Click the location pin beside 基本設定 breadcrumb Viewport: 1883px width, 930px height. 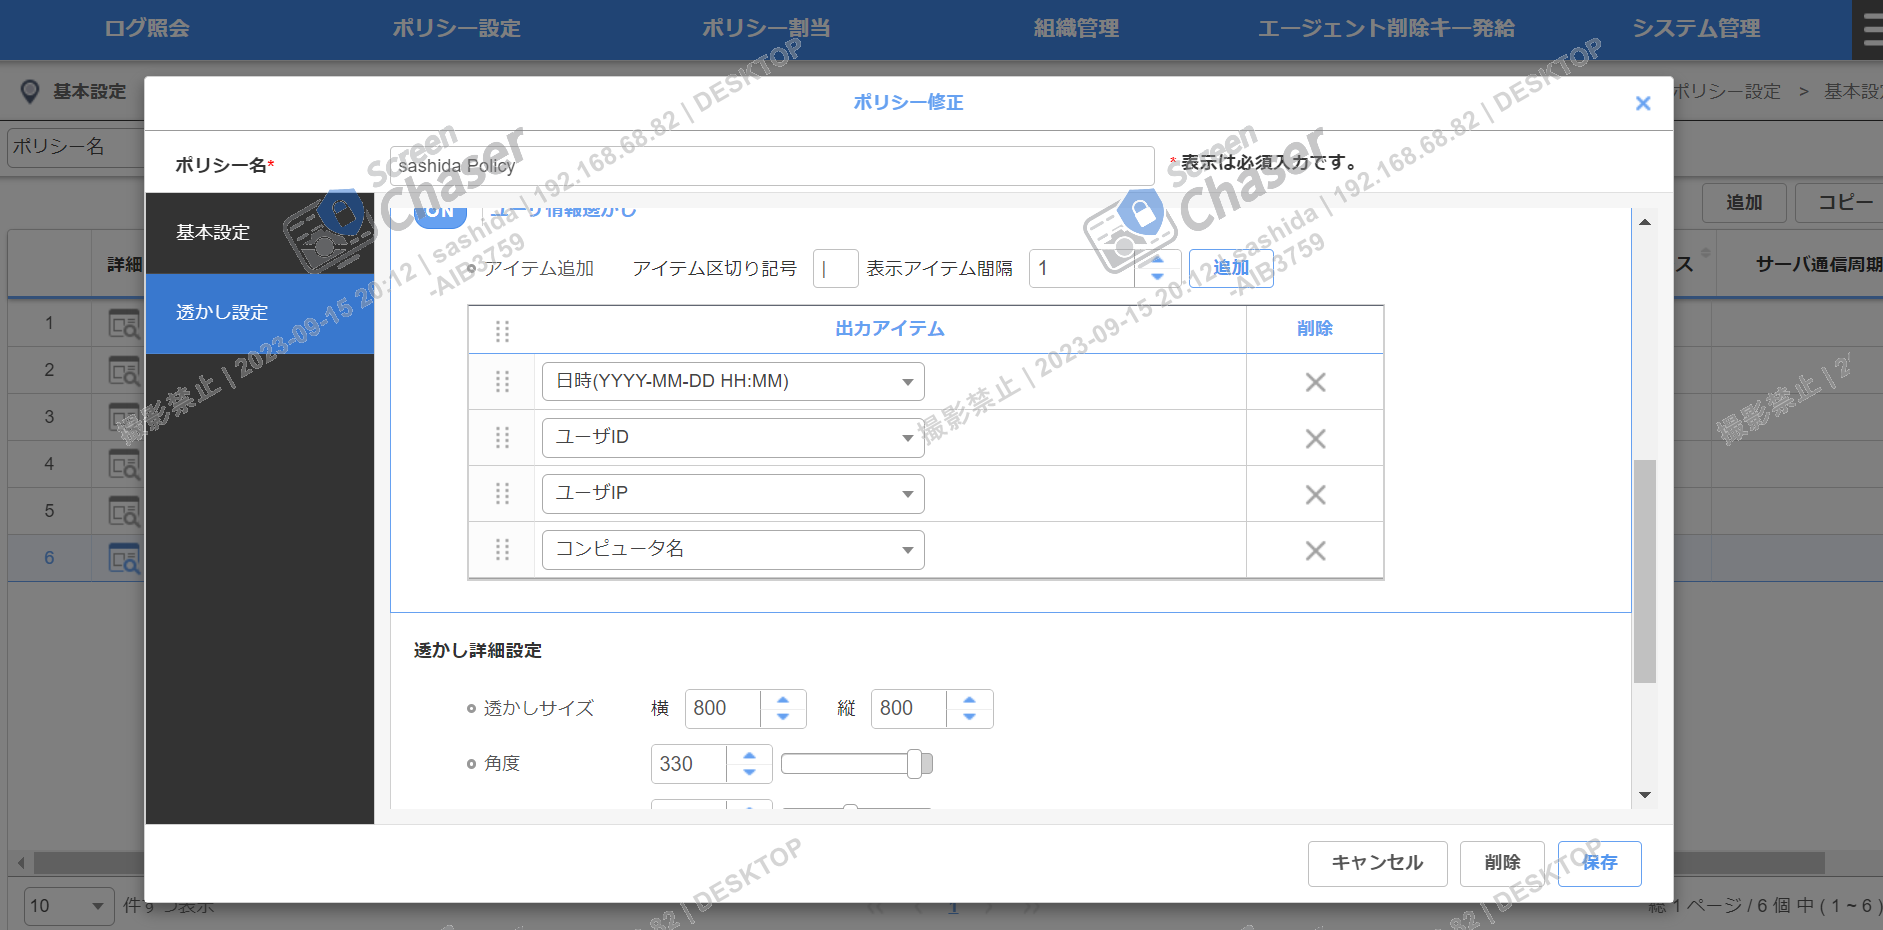point(30,91)
